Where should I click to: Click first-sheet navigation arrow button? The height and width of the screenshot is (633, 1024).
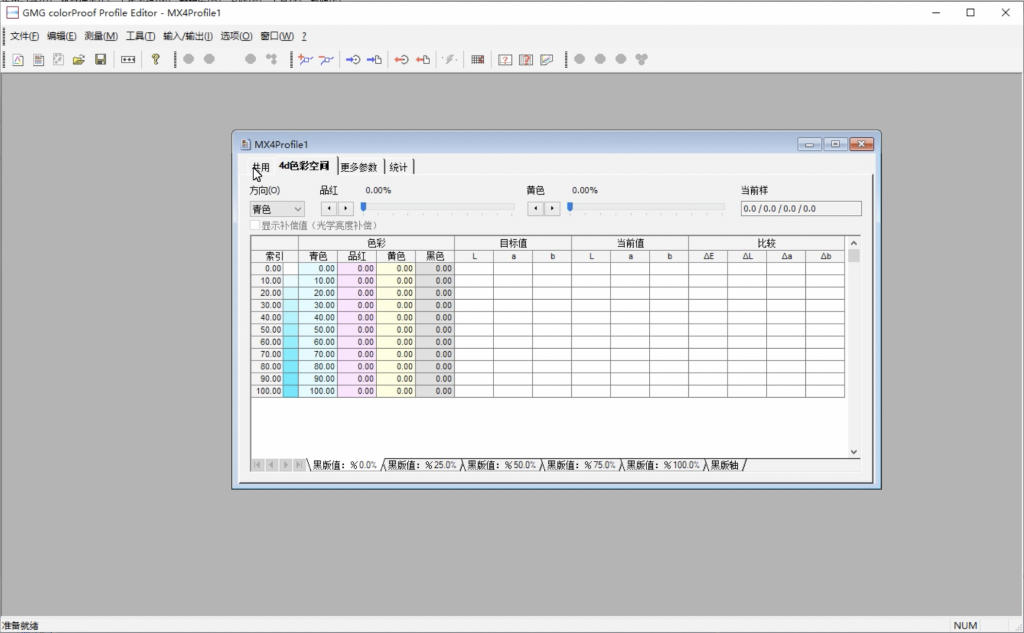(257, 465)
